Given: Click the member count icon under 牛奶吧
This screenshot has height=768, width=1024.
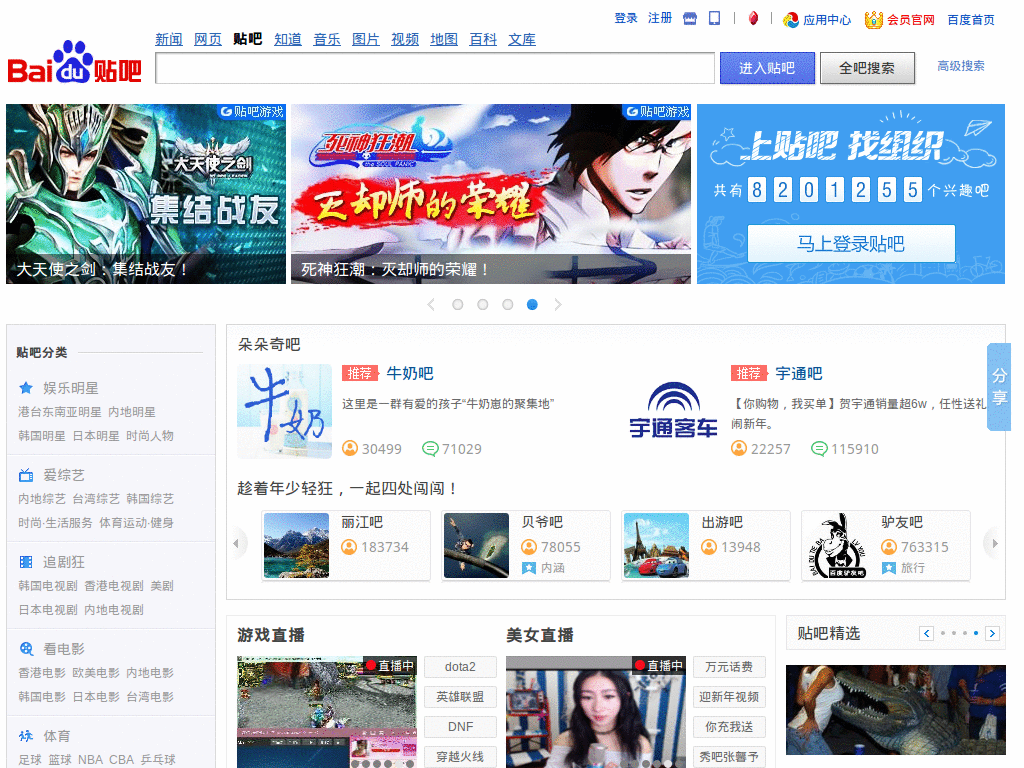Looking at the screenshot, I should click(353, 449).
